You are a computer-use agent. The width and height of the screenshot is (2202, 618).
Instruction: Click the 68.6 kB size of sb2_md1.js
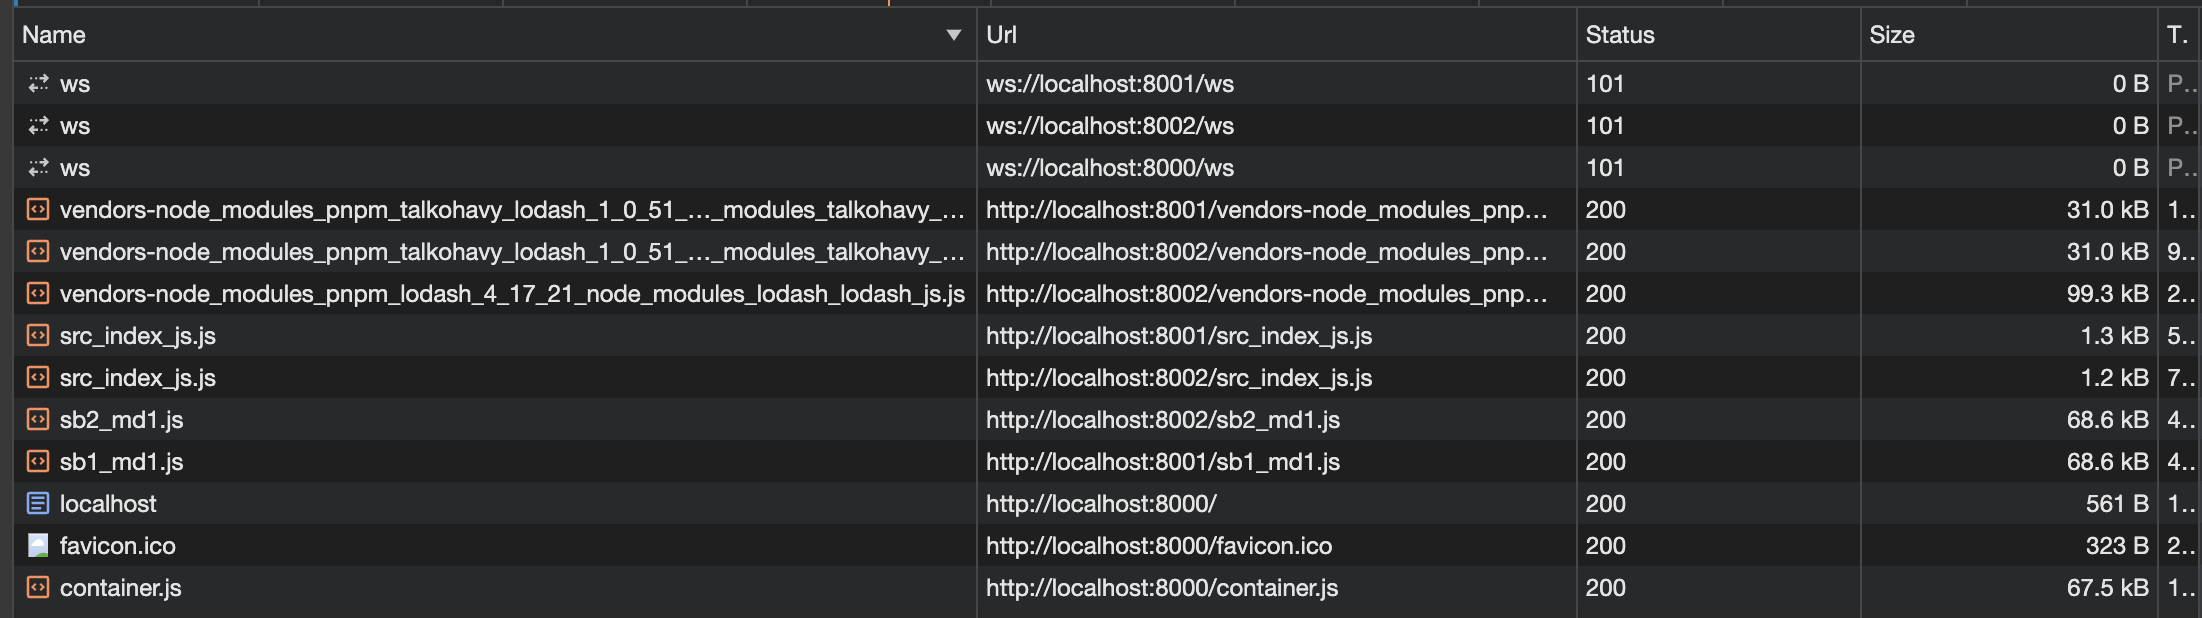coord(2108,420)
